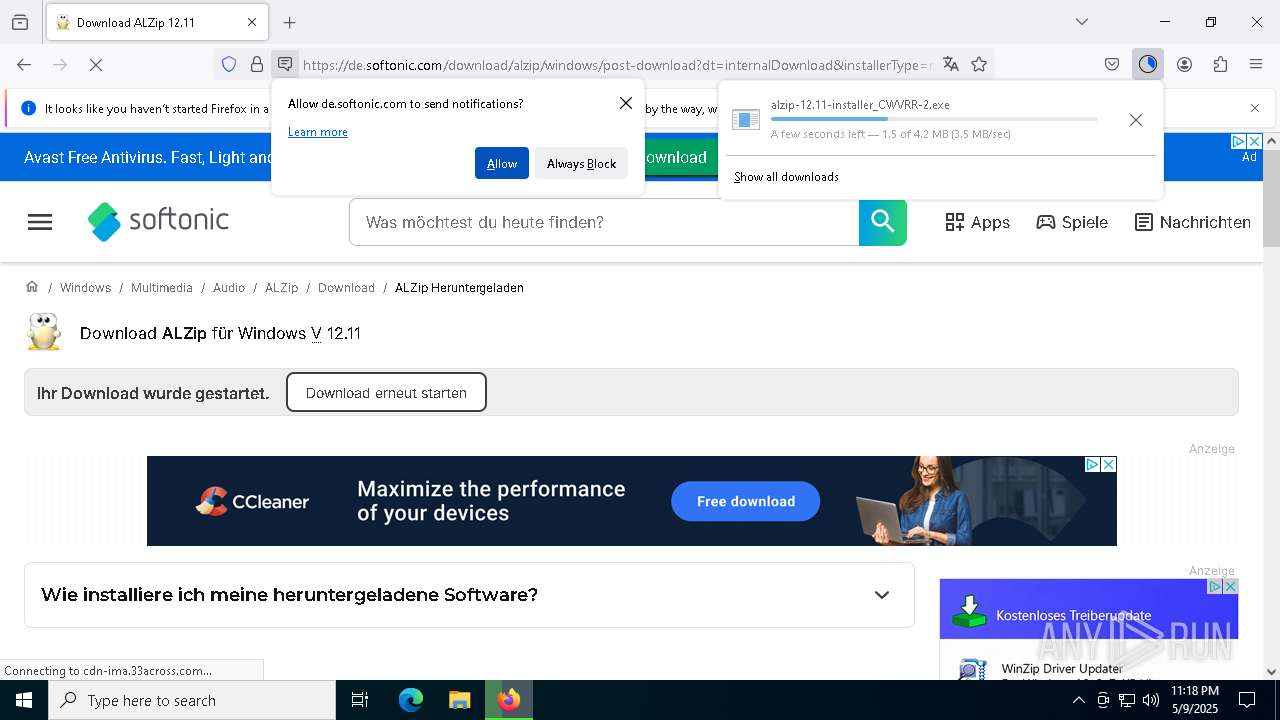This screenshot has width=1280, height=720.
Task: Open the Firefox application menu
Action: [x=1256, y=65]
